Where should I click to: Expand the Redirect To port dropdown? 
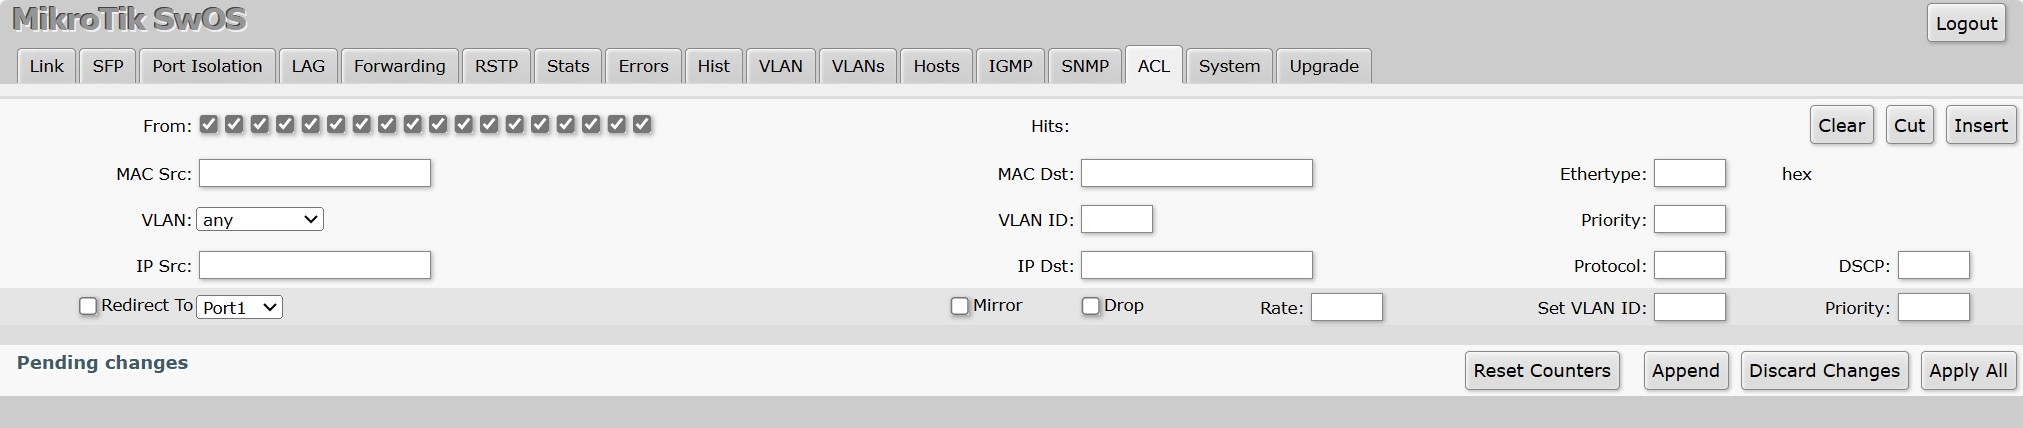pyautogui.click(x=240, y=307)
